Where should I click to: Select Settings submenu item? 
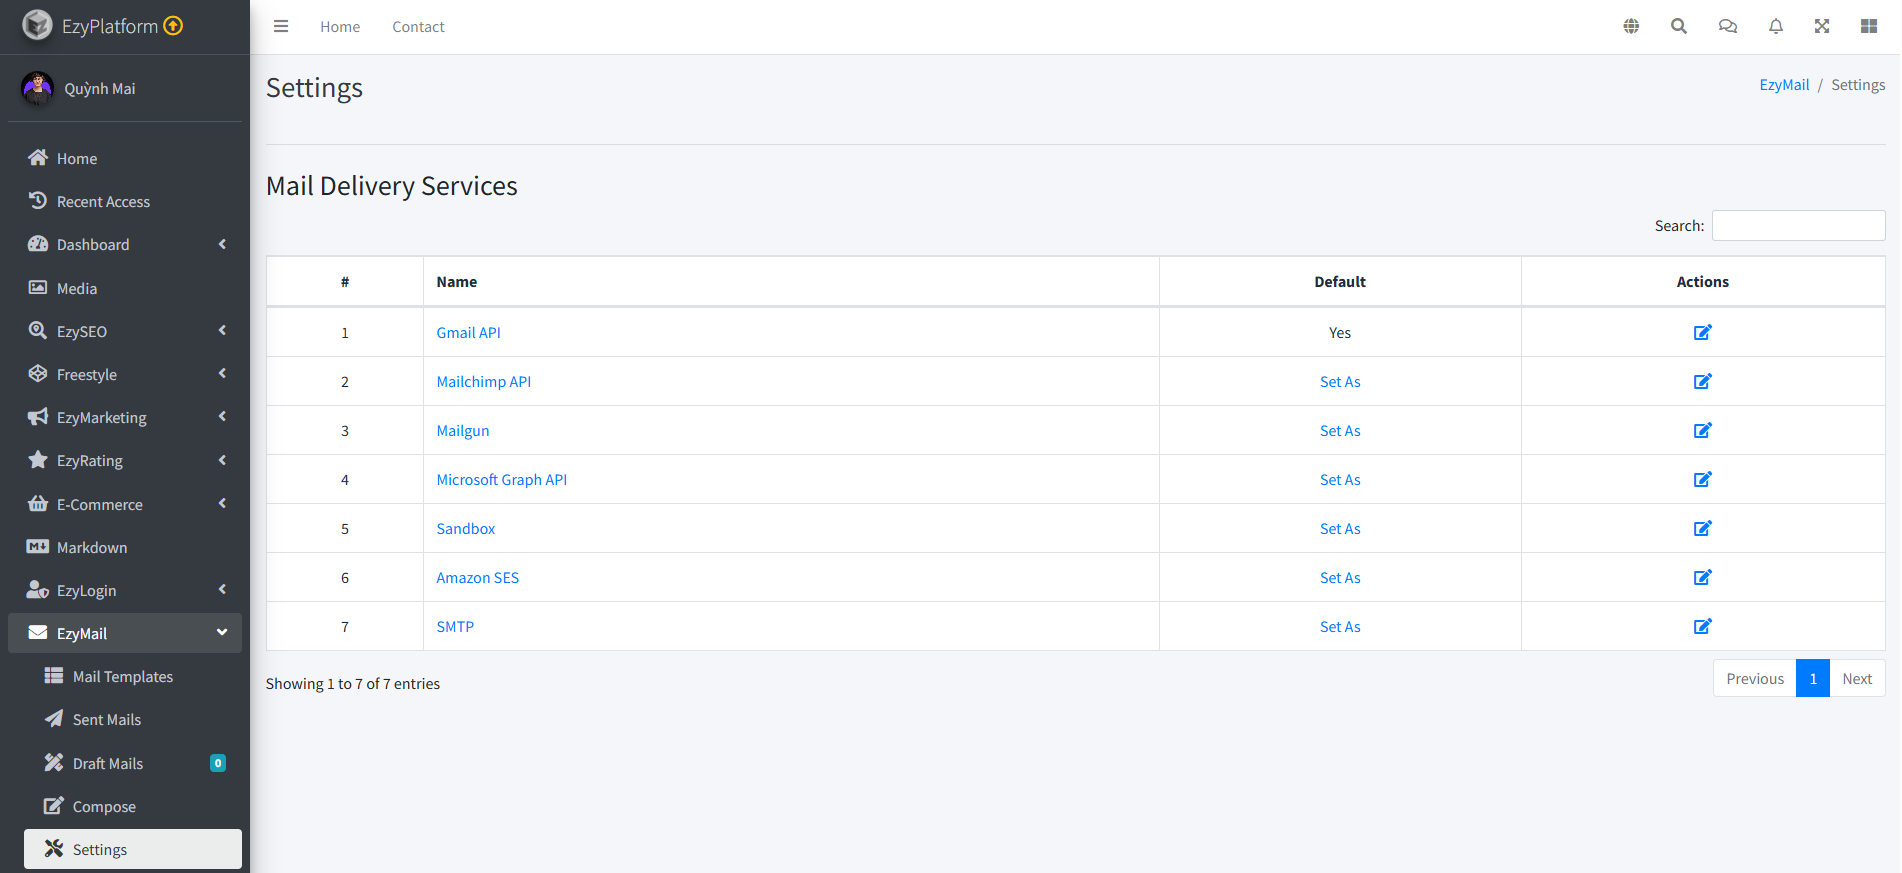click(x=133, y=849)
